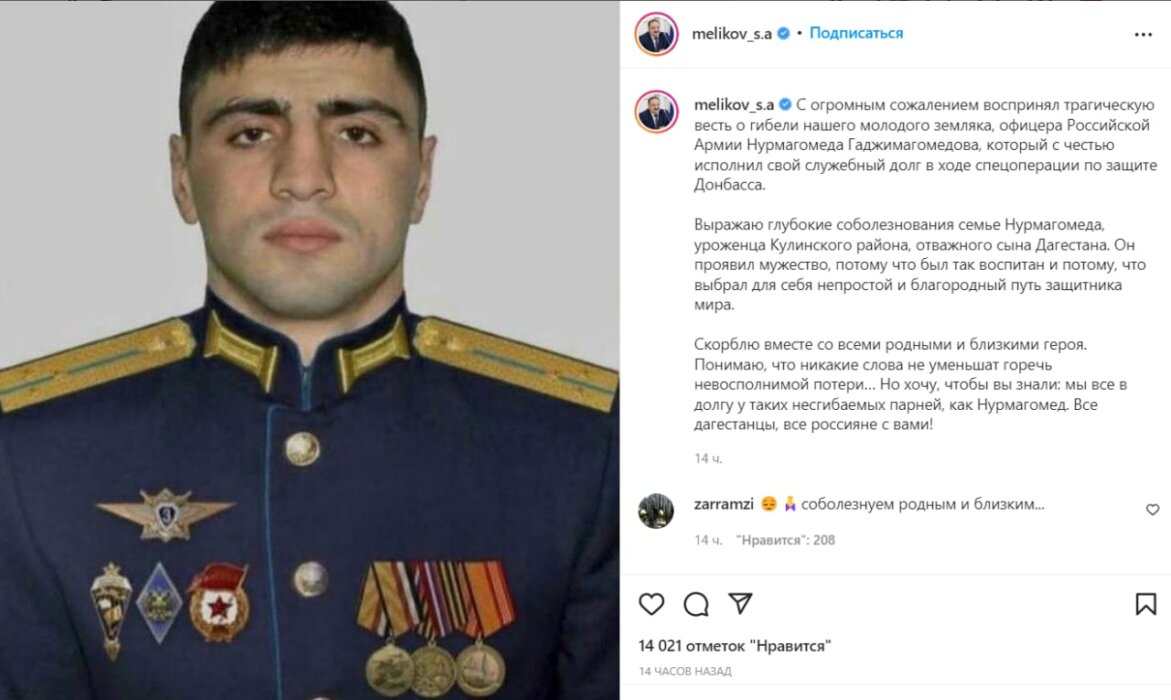Open melikov_s.a avatar next to caption

point(656,111)
